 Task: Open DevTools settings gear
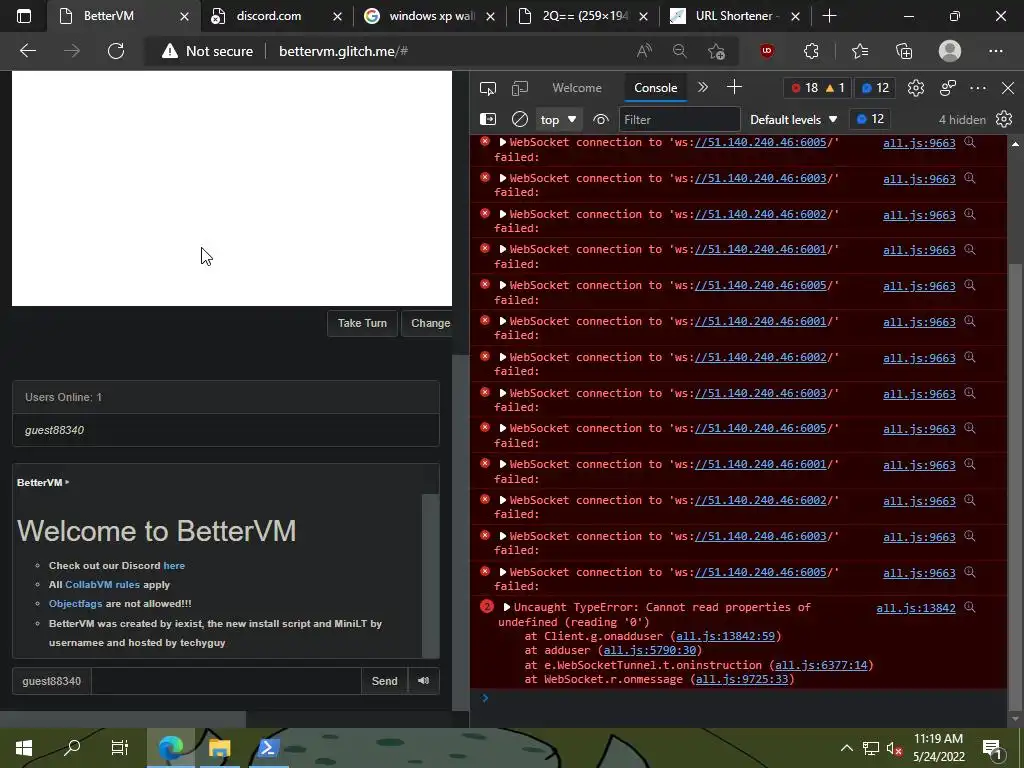click(x=916, y=88)
